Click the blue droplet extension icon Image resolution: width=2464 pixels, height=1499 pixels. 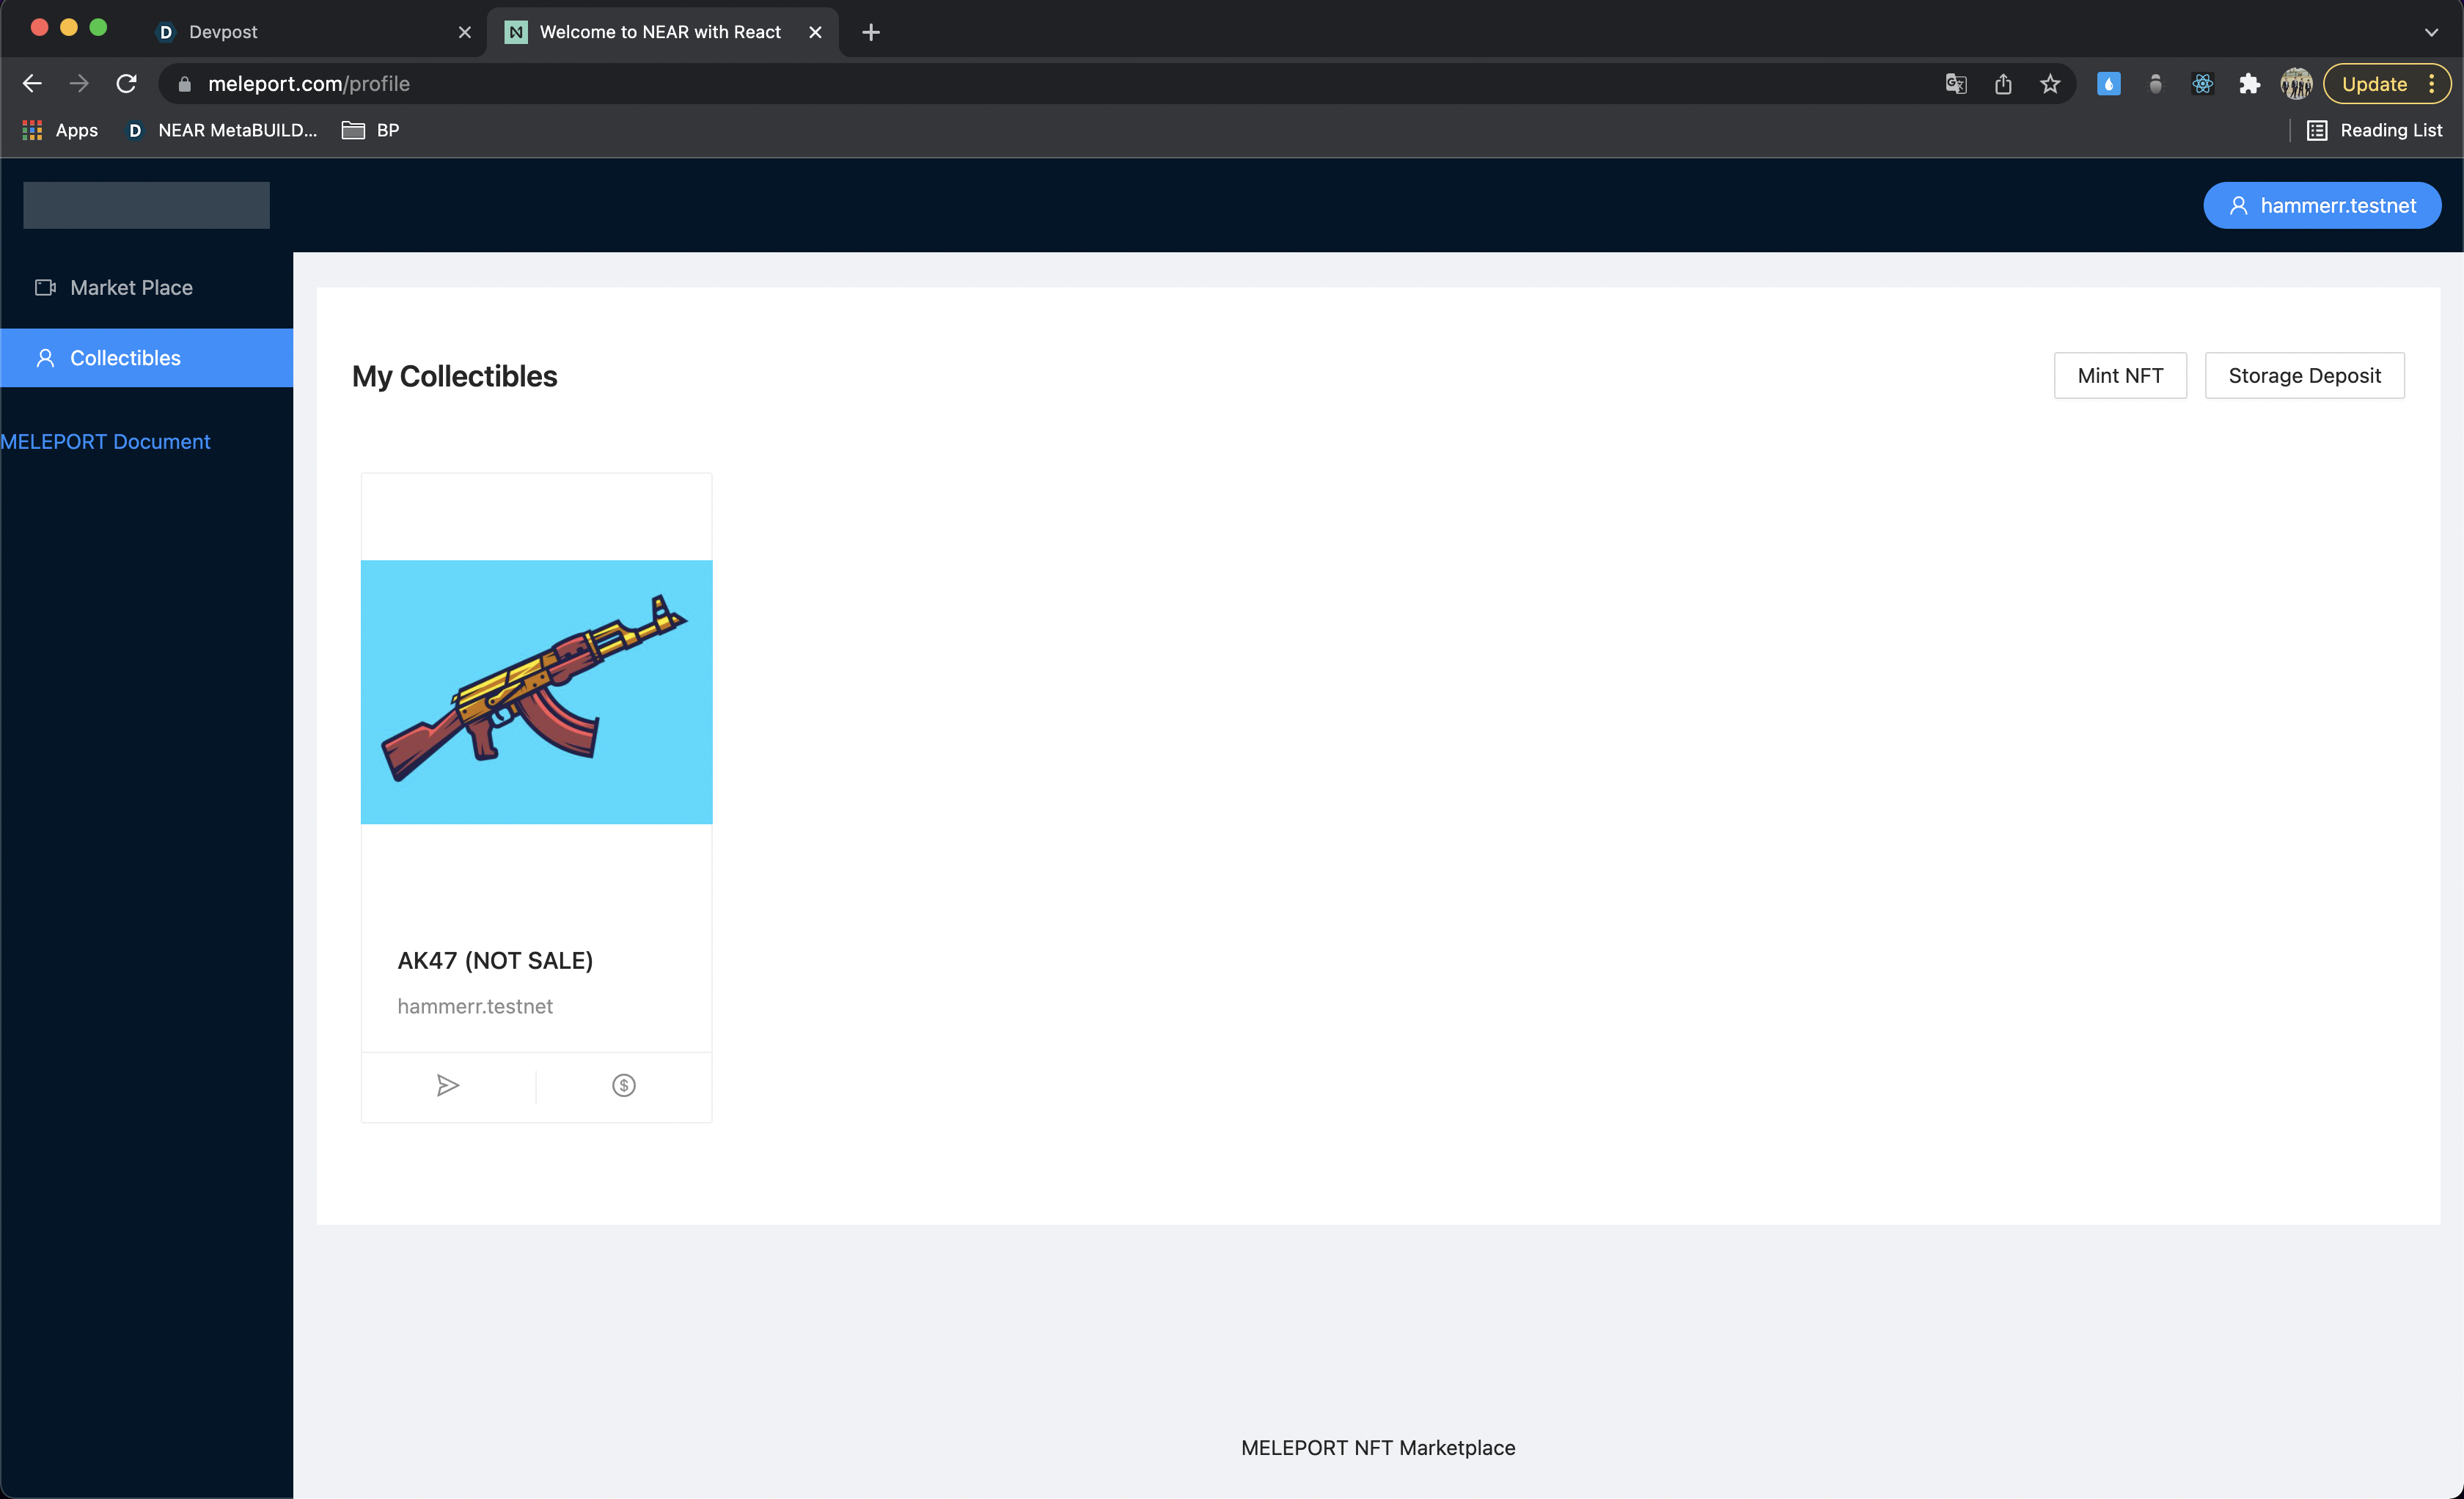pyautogui.click(x=2108, y=84)
